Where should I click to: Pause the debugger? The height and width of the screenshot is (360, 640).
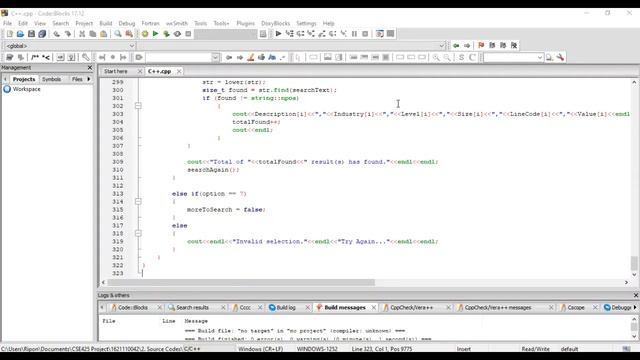354,34
